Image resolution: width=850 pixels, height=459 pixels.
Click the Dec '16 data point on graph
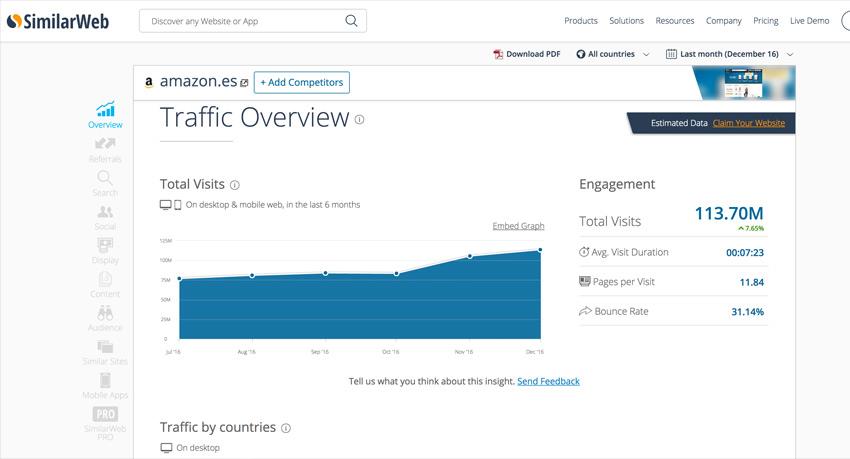tap(540, 250)
